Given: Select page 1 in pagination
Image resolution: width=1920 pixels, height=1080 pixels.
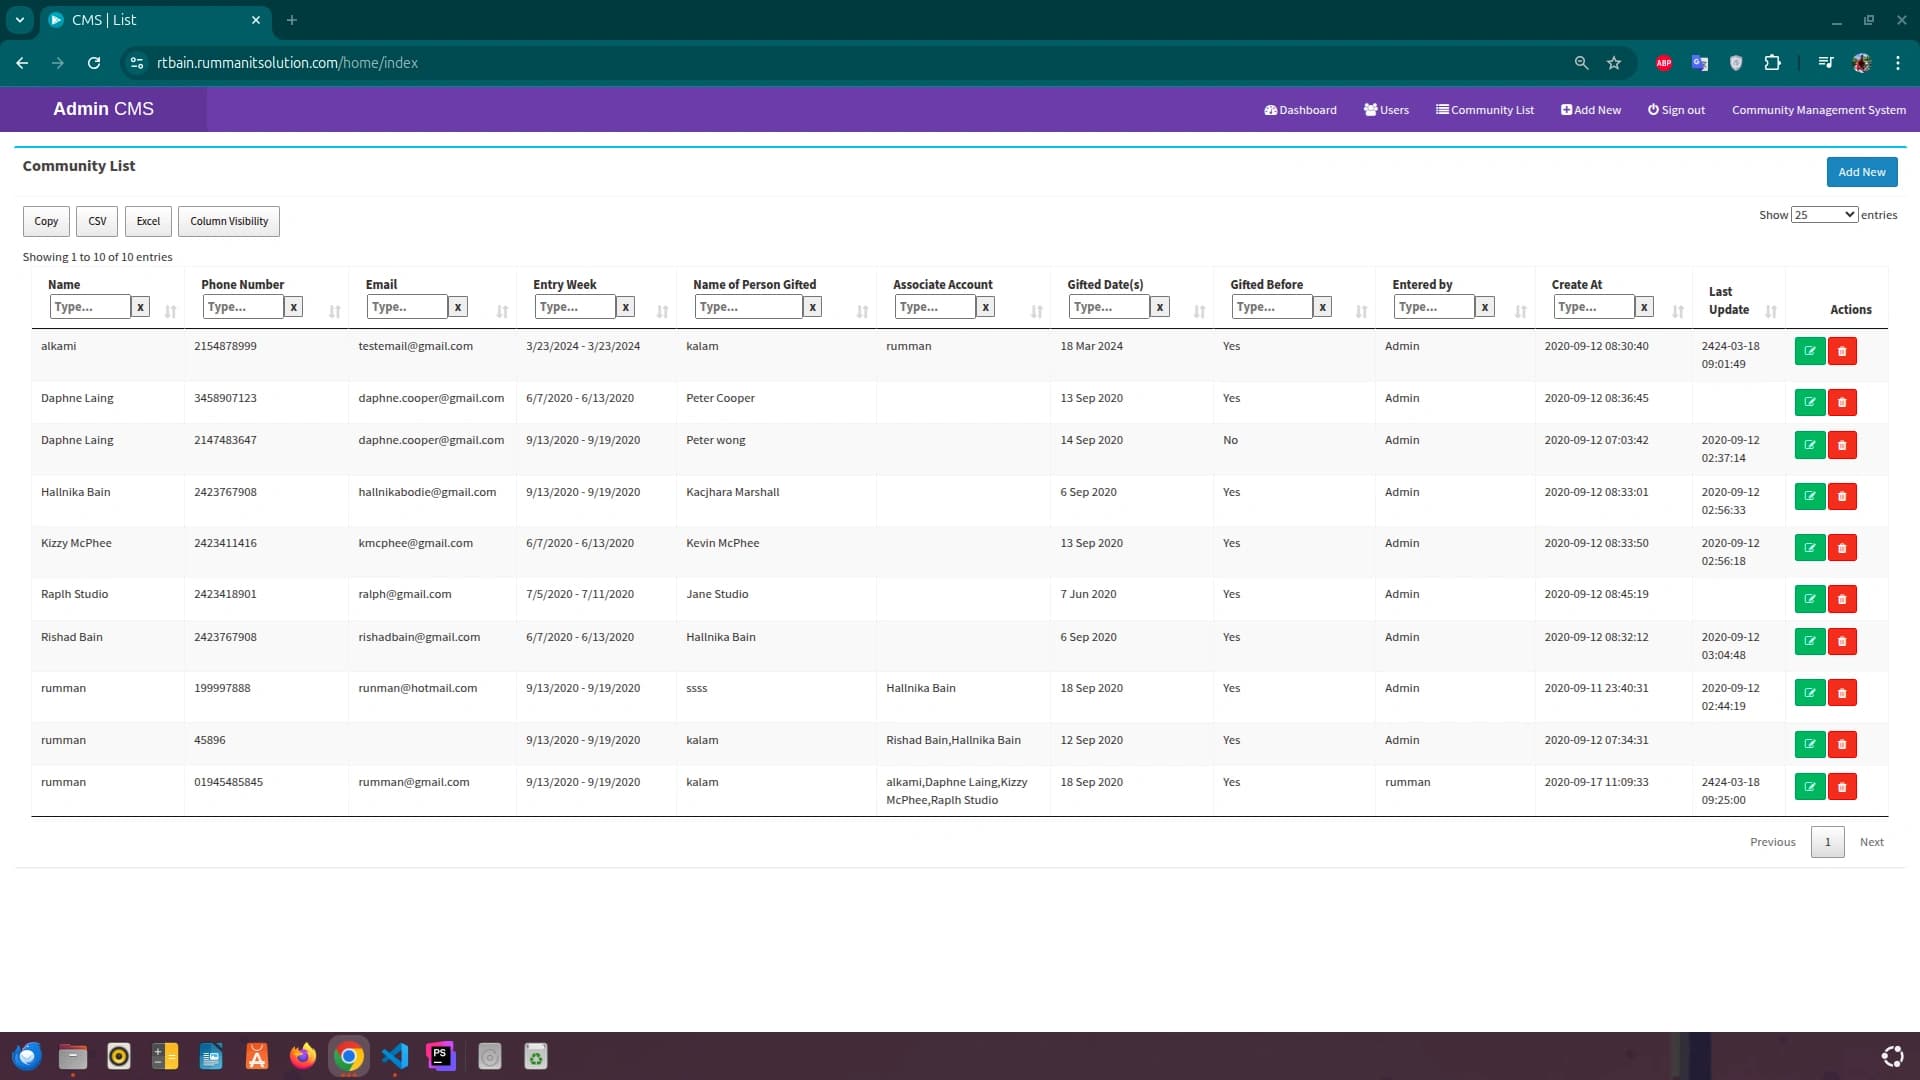Looking at the screenshot, I should pyautogui.click(x=1827, y=842).
